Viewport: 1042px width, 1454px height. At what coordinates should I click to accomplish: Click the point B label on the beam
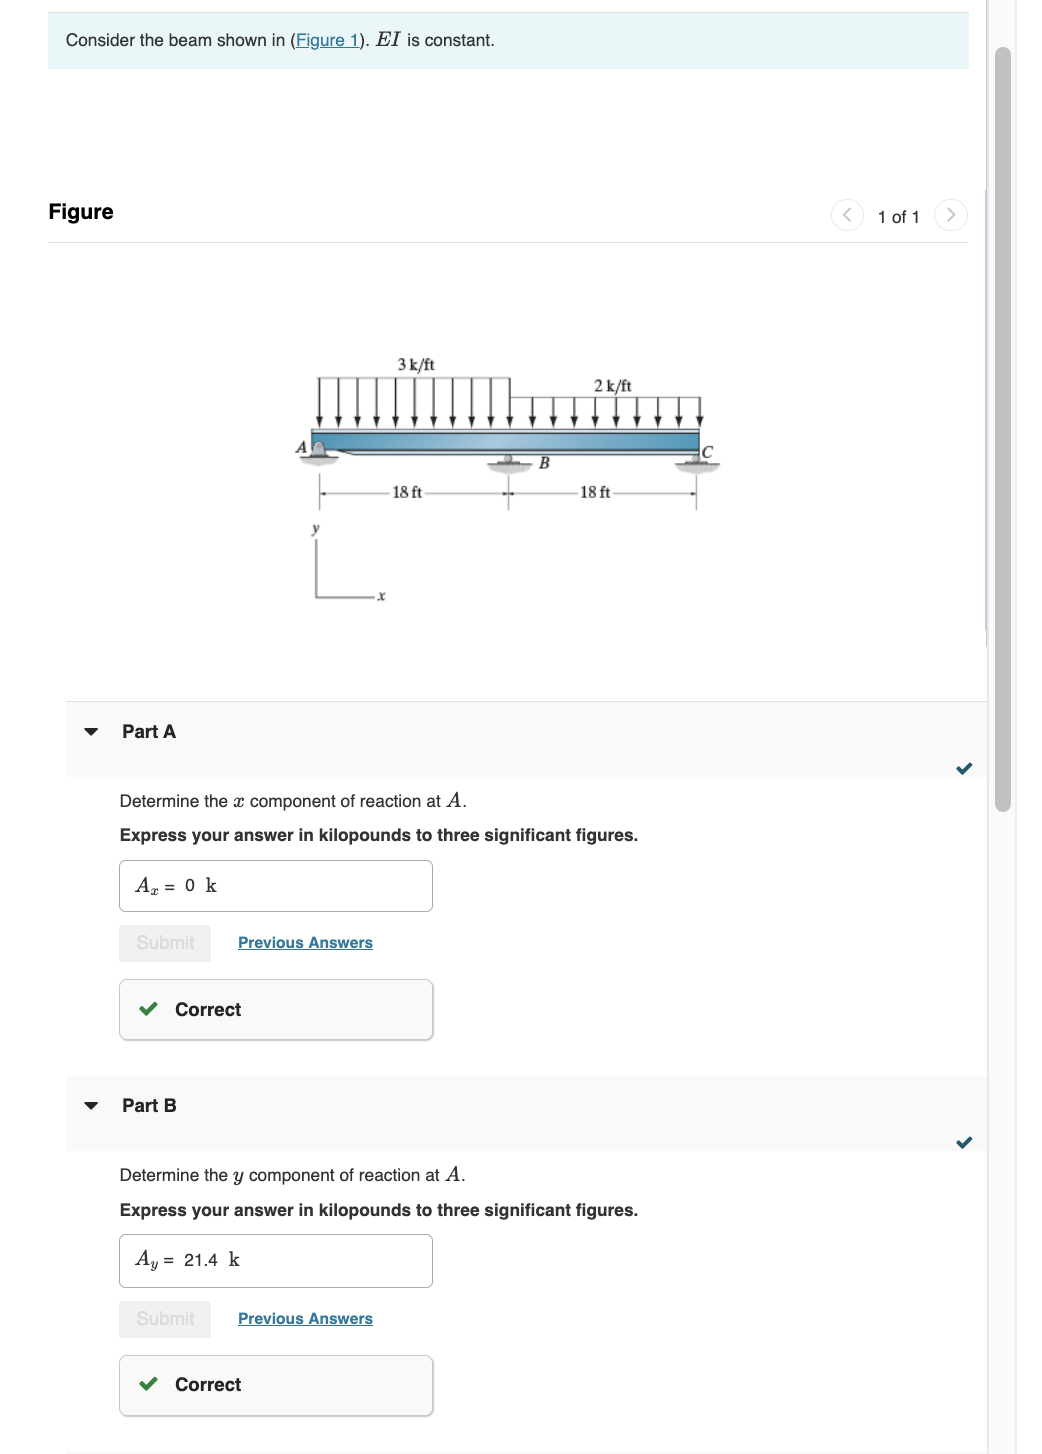[x=544, y=463]
